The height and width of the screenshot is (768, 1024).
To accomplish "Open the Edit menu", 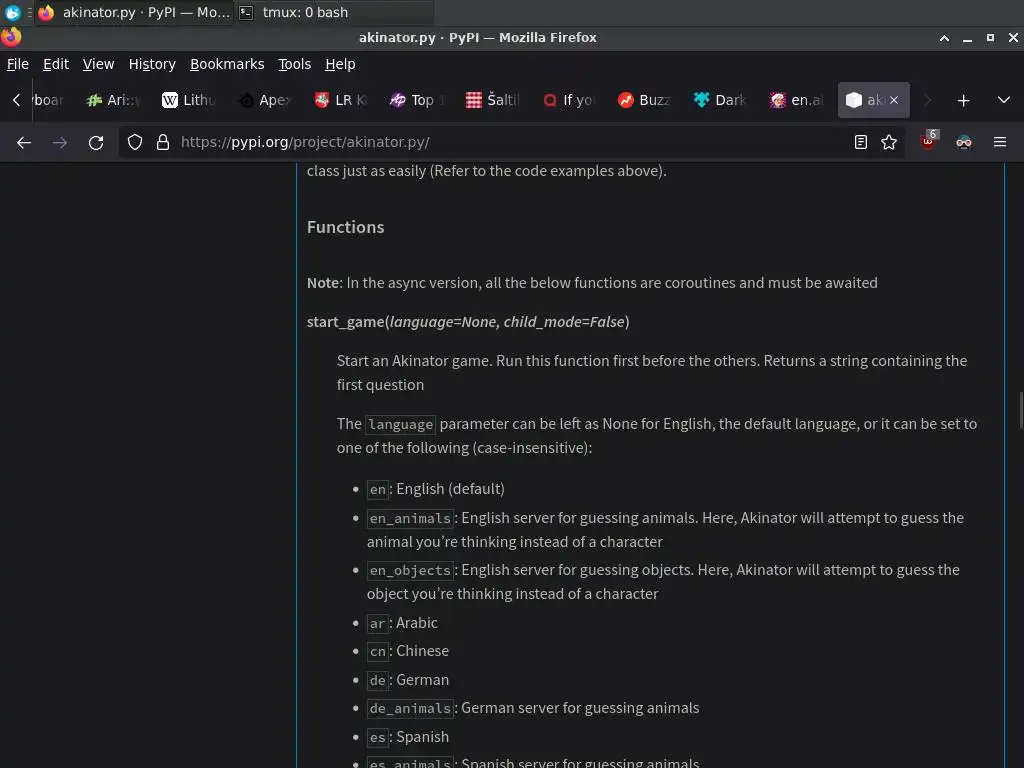I will tap(56, 64).
